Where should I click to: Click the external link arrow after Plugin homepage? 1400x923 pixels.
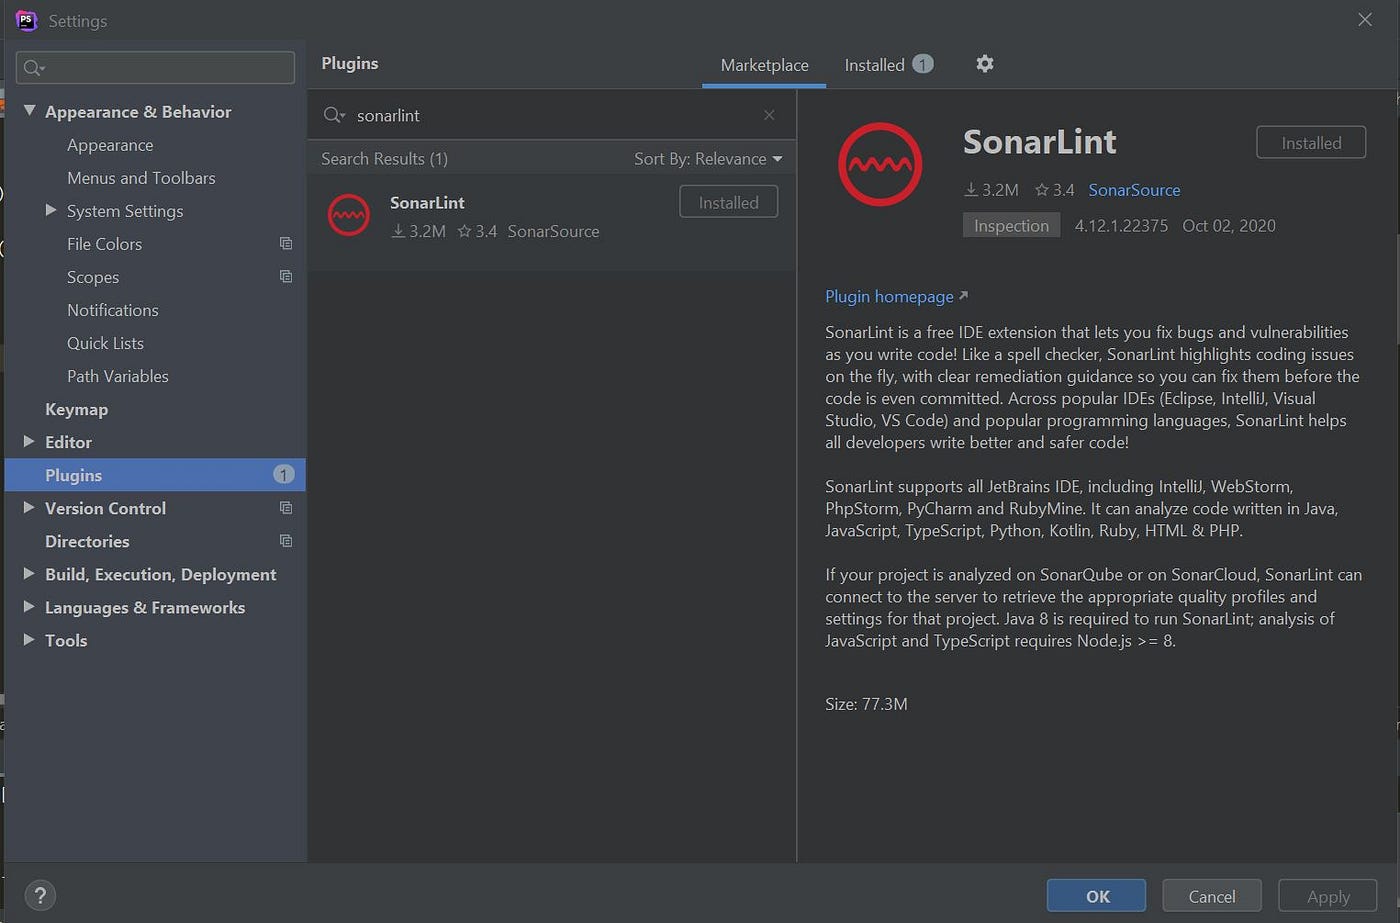[x=963, y=296]
